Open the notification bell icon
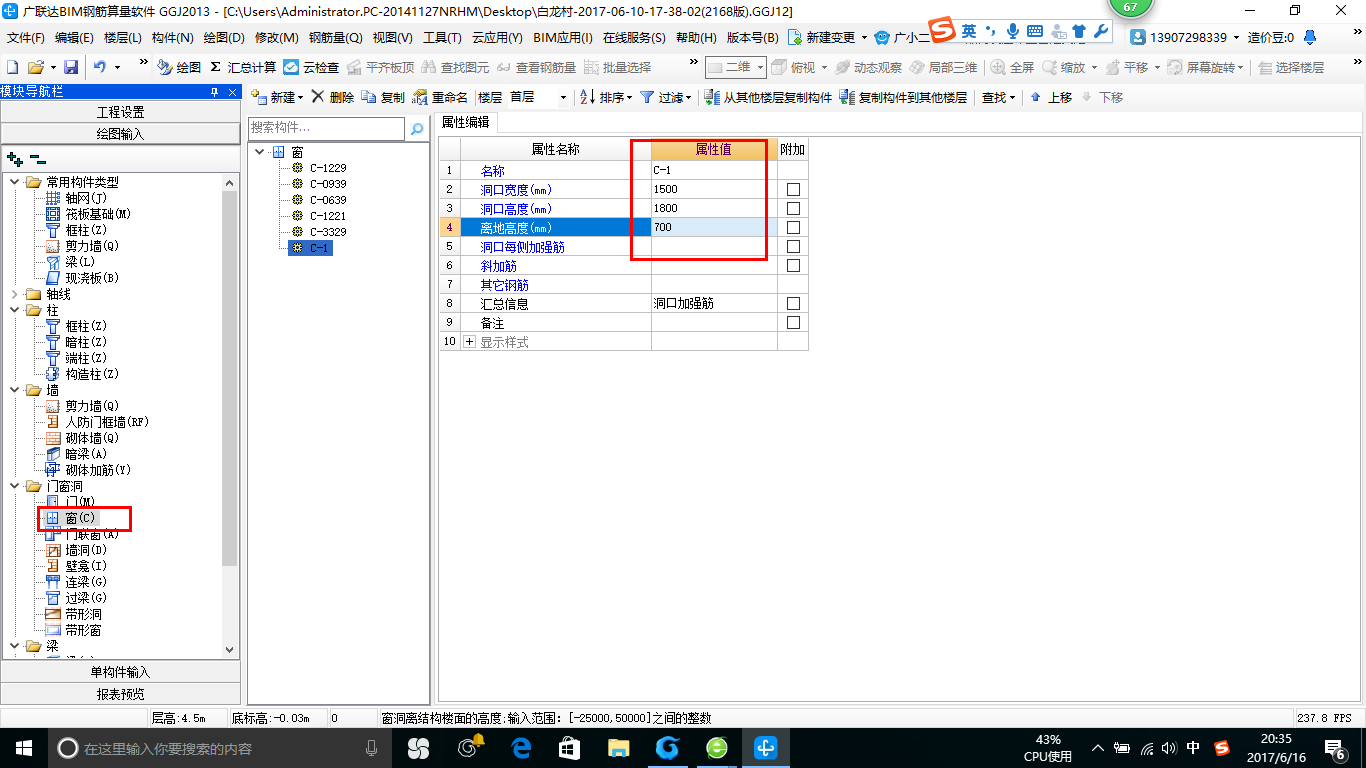1366x768 pixels. [1308, 37]
